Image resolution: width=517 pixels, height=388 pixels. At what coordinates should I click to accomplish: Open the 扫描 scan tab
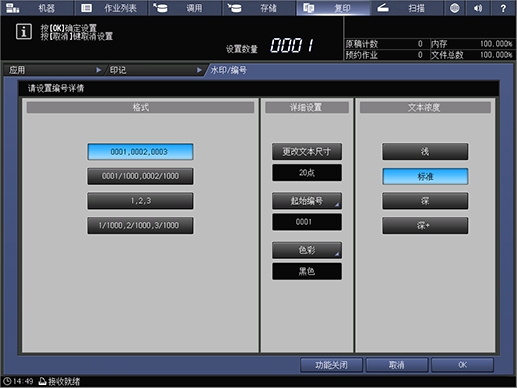click(407, 8)
